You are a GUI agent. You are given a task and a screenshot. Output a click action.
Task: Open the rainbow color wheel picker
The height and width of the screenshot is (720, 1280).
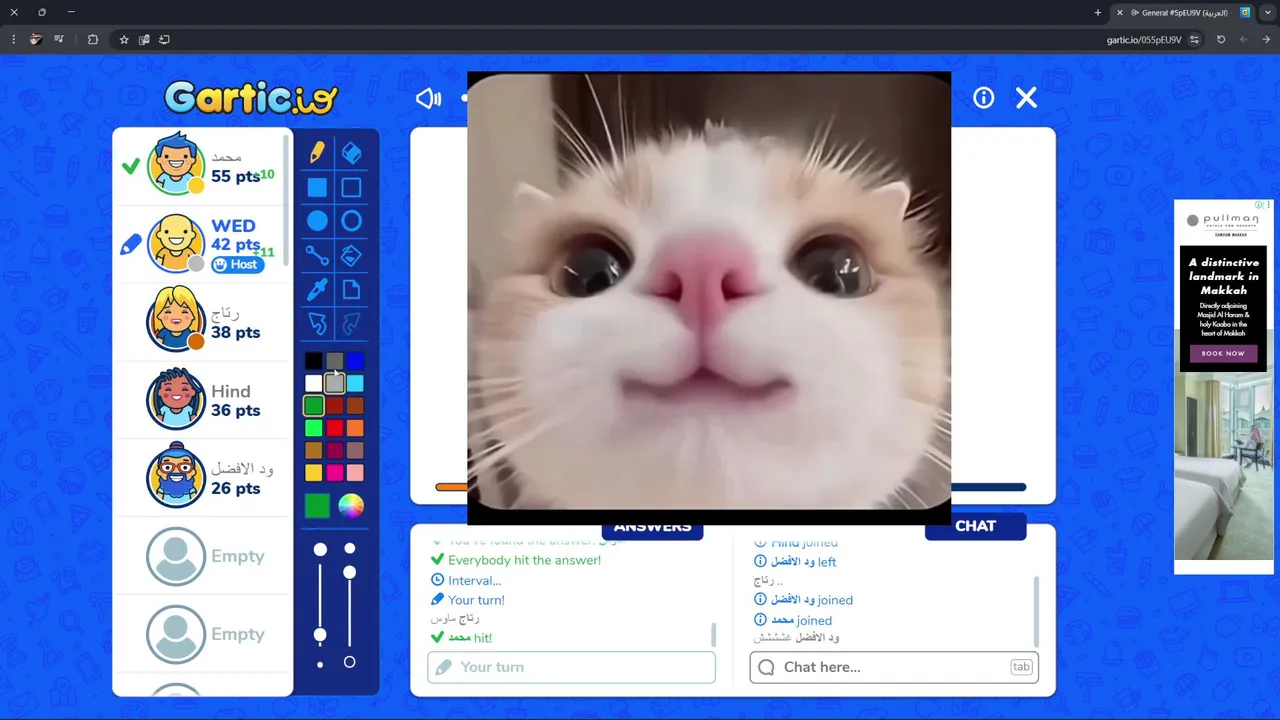tap(351, 506)
